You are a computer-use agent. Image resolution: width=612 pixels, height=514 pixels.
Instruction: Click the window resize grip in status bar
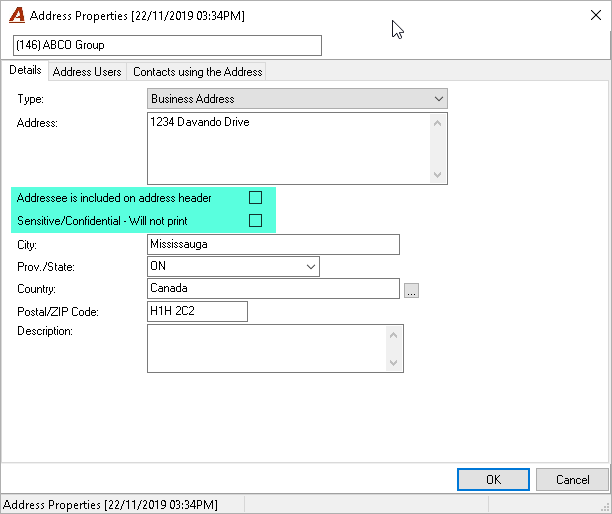tap(605, 506)
